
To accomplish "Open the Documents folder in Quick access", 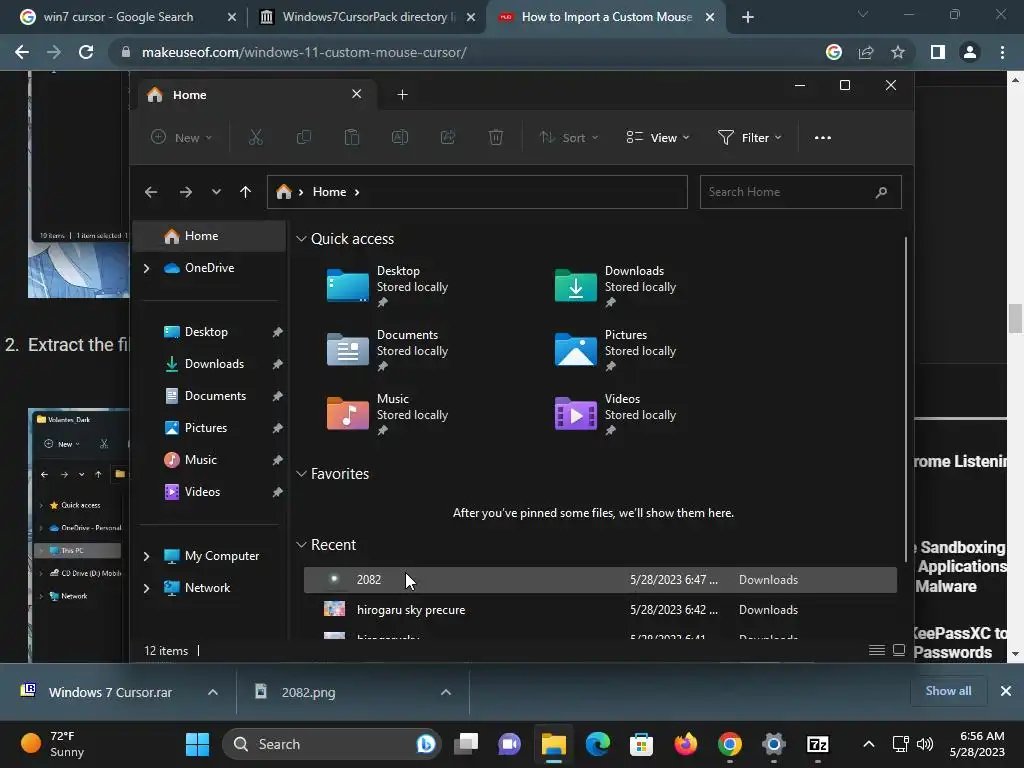I will tap(387, 350).
